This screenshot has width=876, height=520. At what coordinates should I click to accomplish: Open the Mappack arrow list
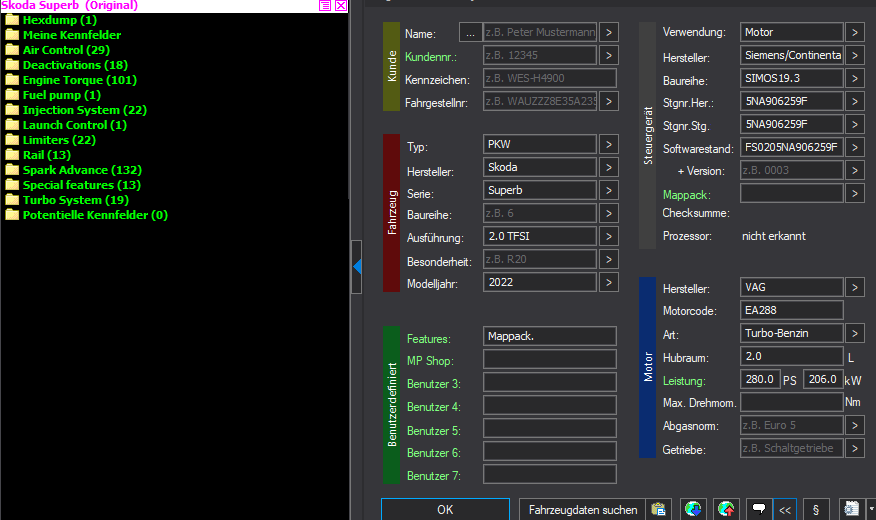click(855, 193)
